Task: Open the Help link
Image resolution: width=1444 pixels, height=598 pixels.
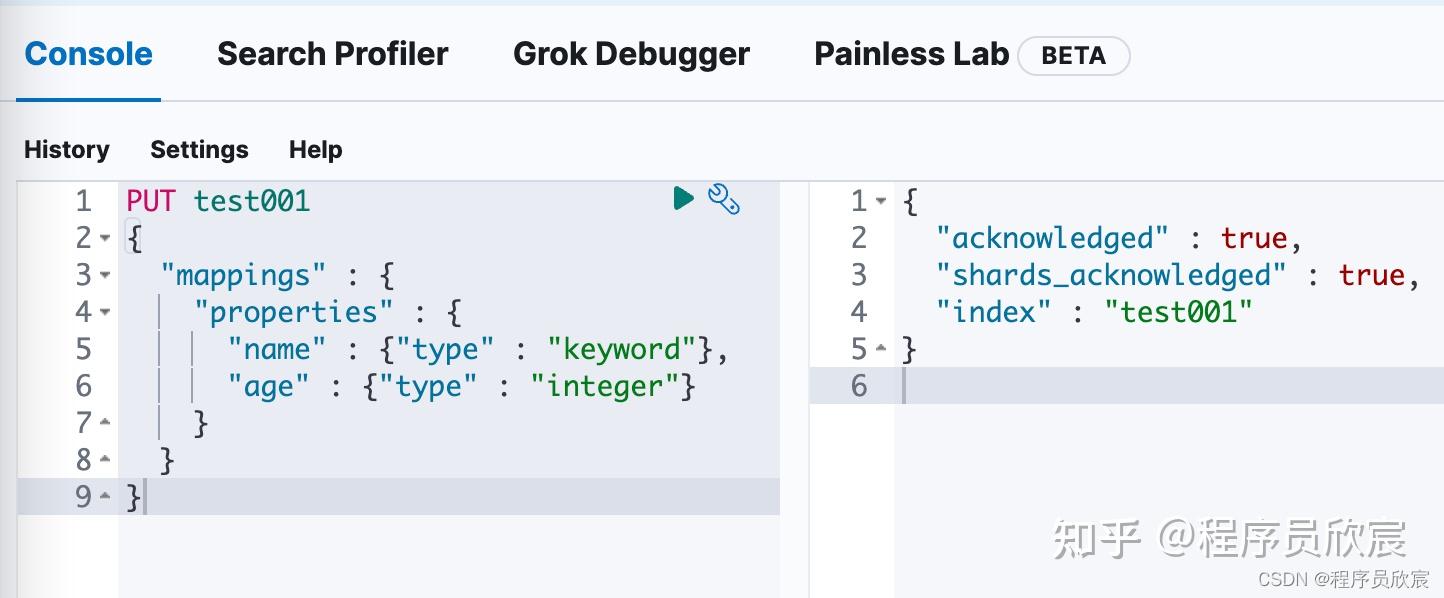Action: (316, 150)
